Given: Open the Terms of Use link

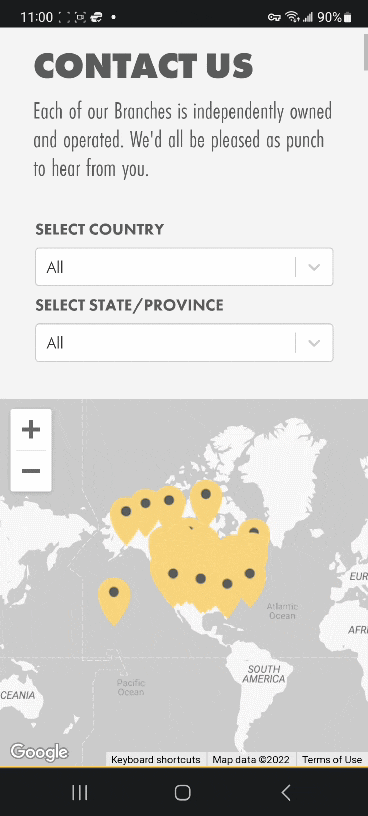Looking at the screenshot, I should click(332, 760).
